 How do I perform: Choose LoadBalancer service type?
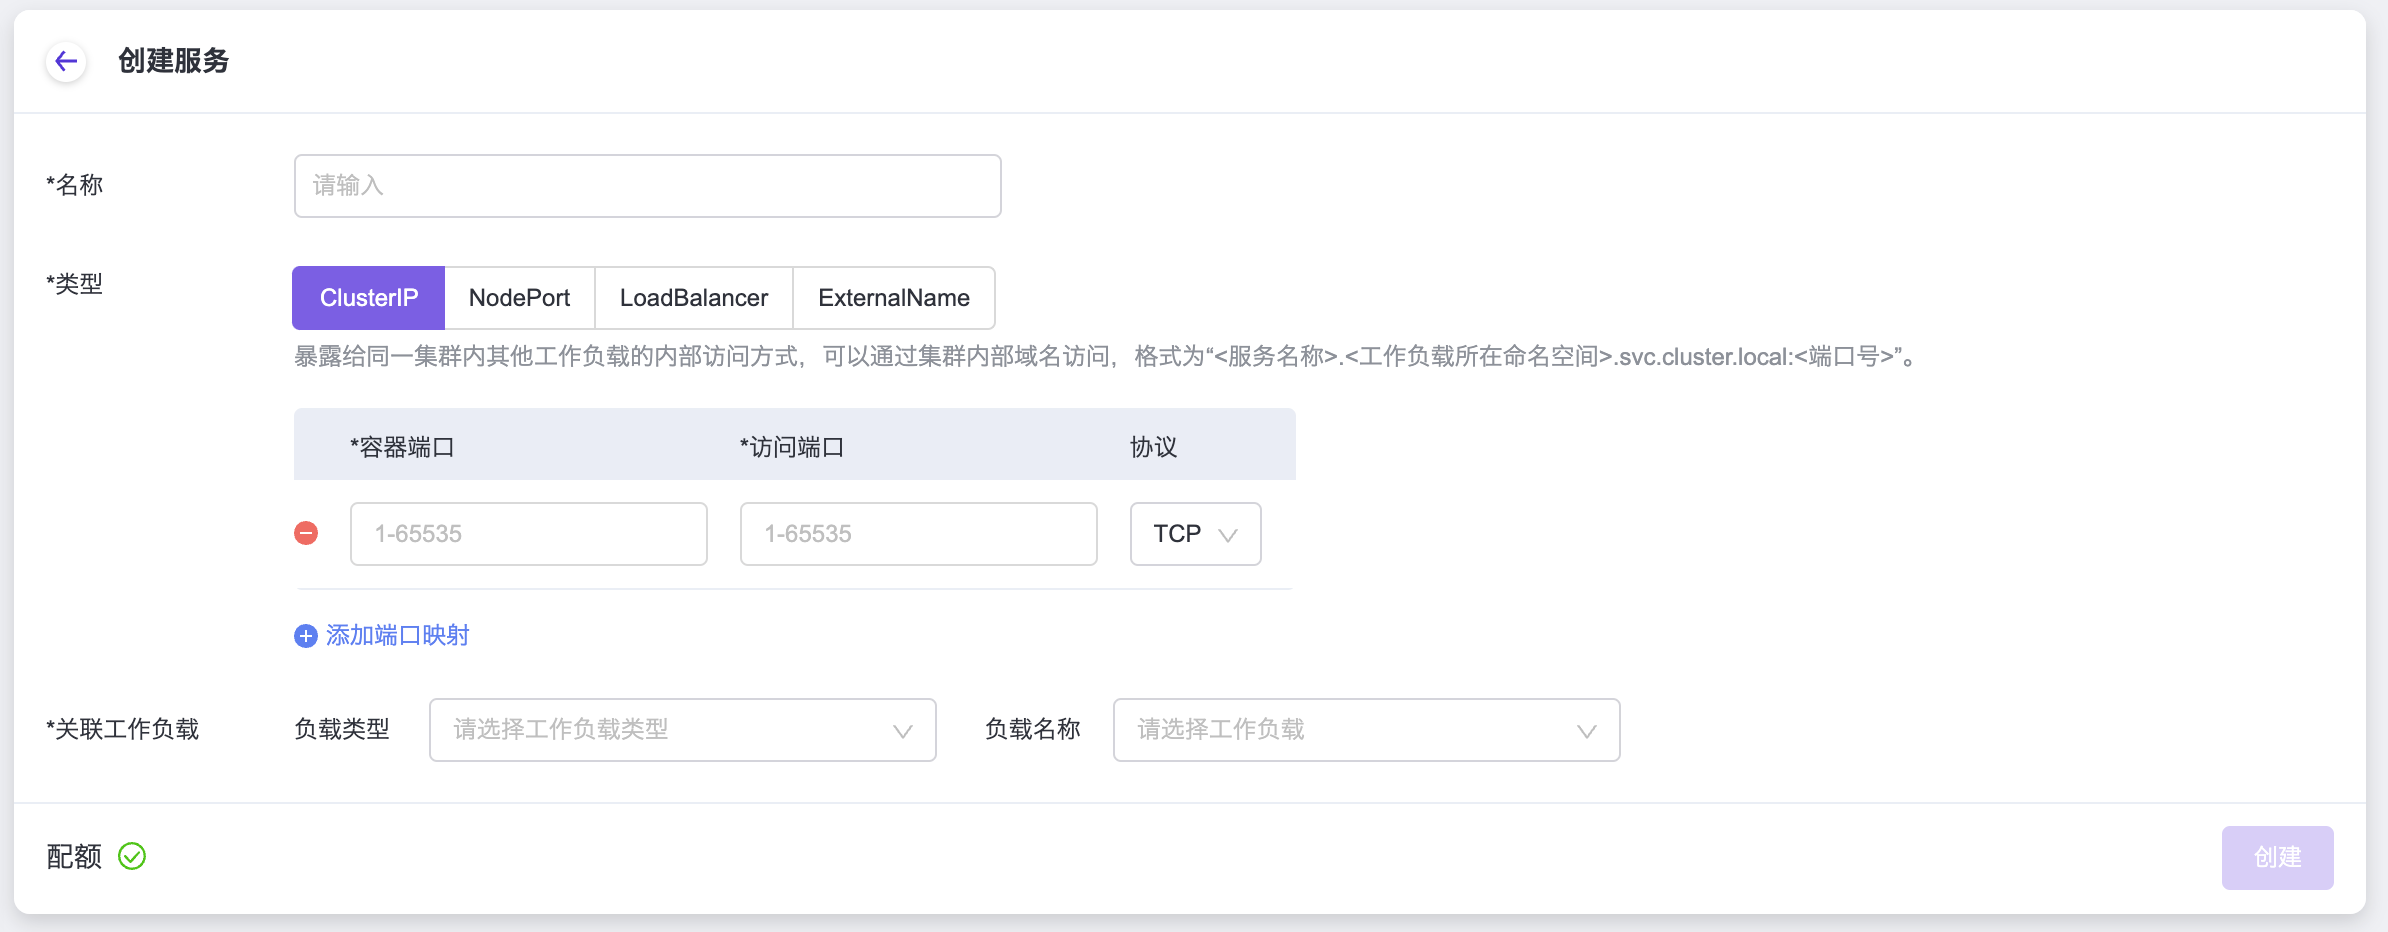coord(693,298)
